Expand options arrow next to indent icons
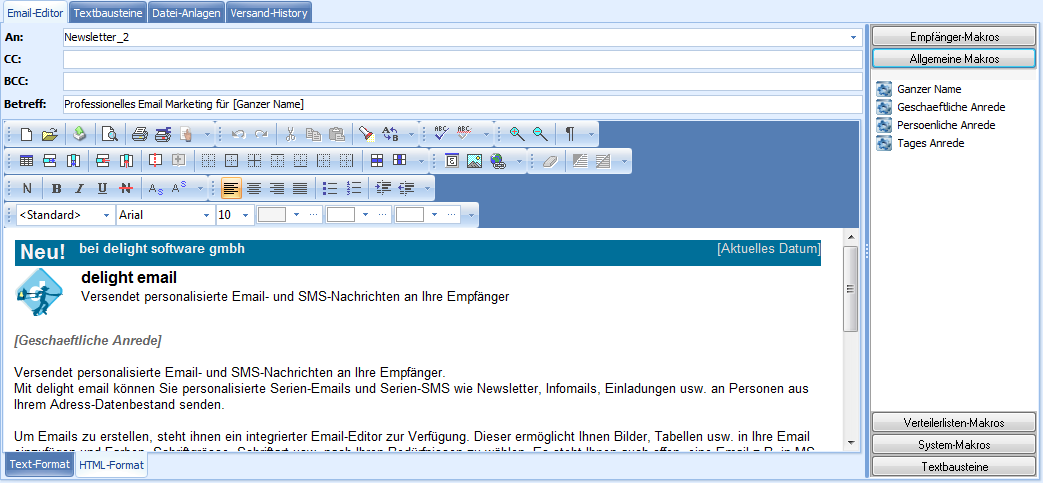Screen dimensions: 1043x483 pyautogui.click(x=426, y=188)
